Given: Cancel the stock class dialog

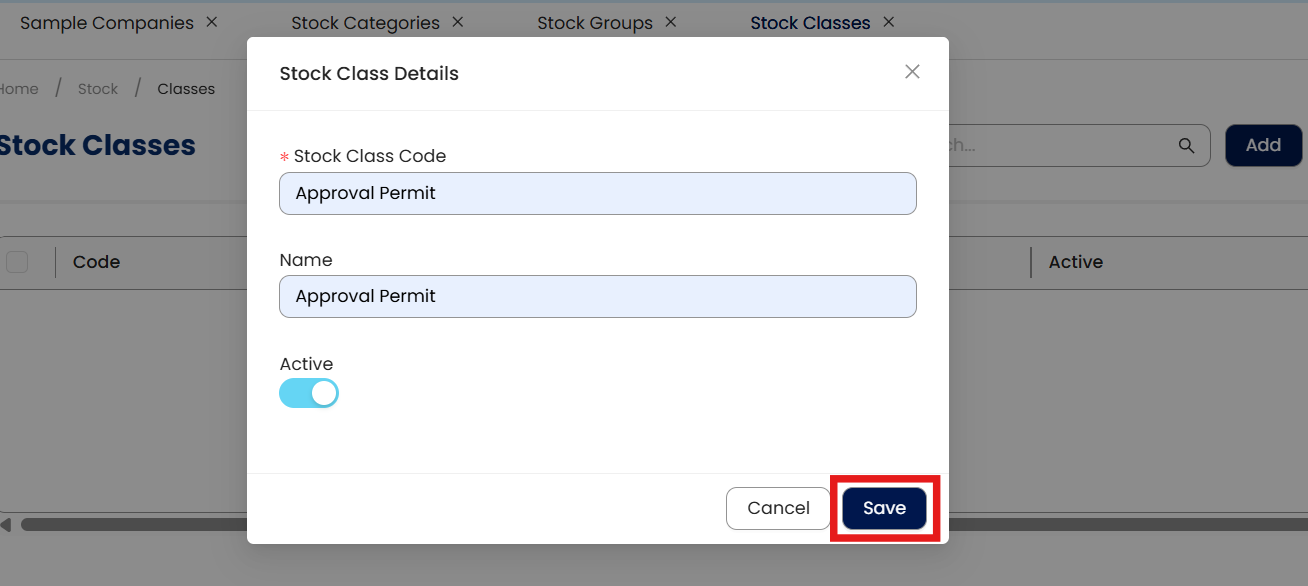Looking at the screenshot, I should pyautogui.click(x=778, y=508).
